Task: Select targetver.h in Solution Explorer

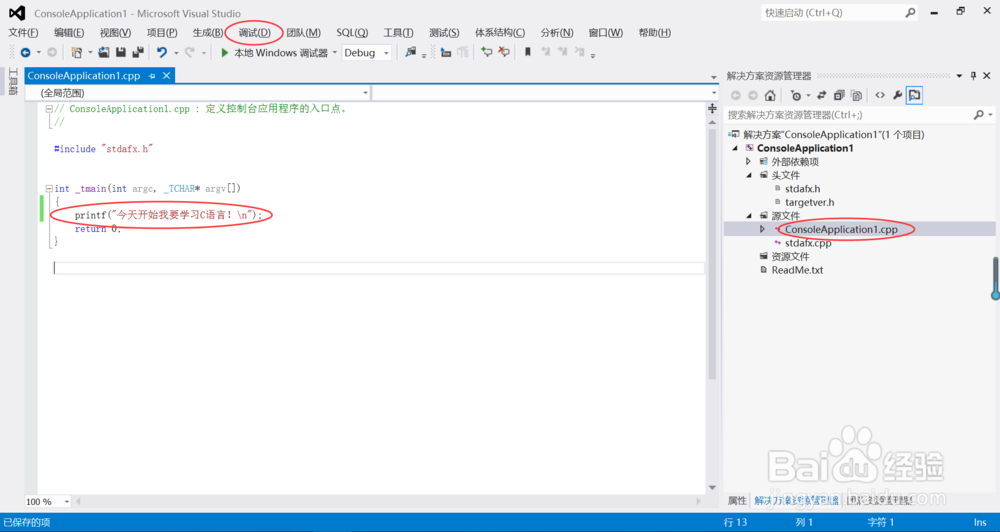Action: (809, 202)
